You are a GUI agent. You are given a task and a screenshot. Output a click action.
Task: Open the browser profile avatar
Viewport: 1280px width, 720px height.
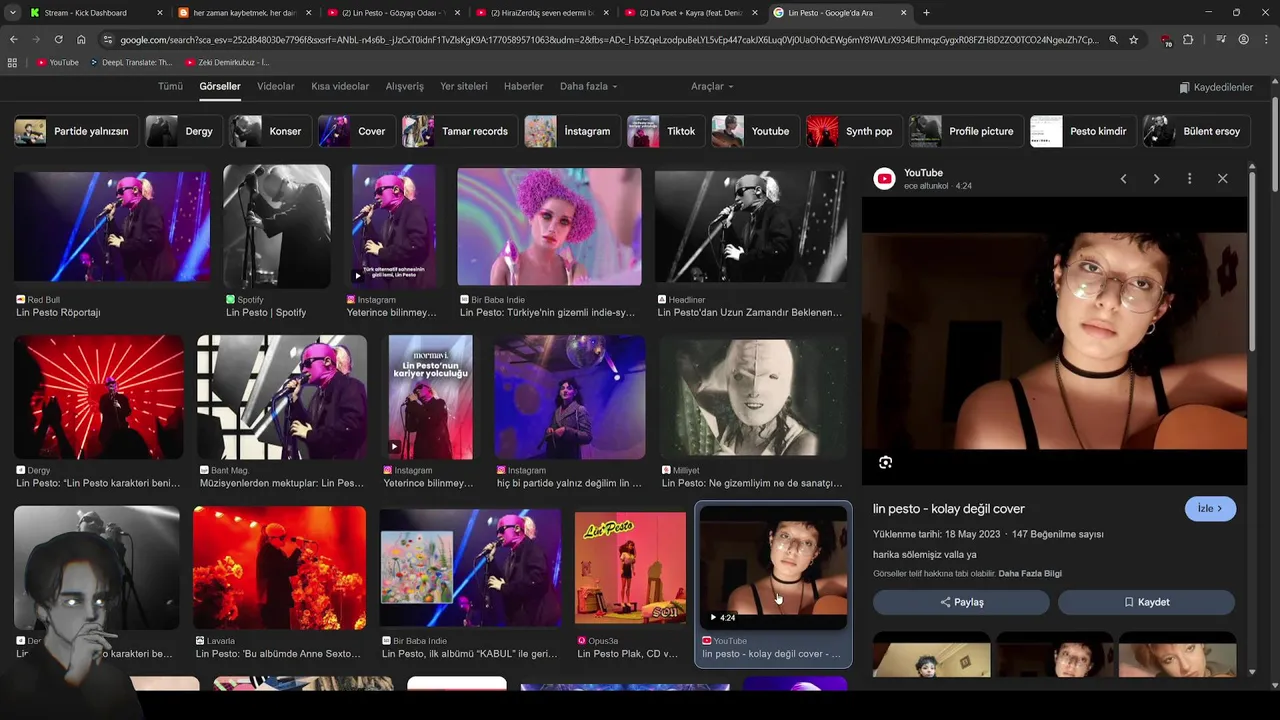1243,40
